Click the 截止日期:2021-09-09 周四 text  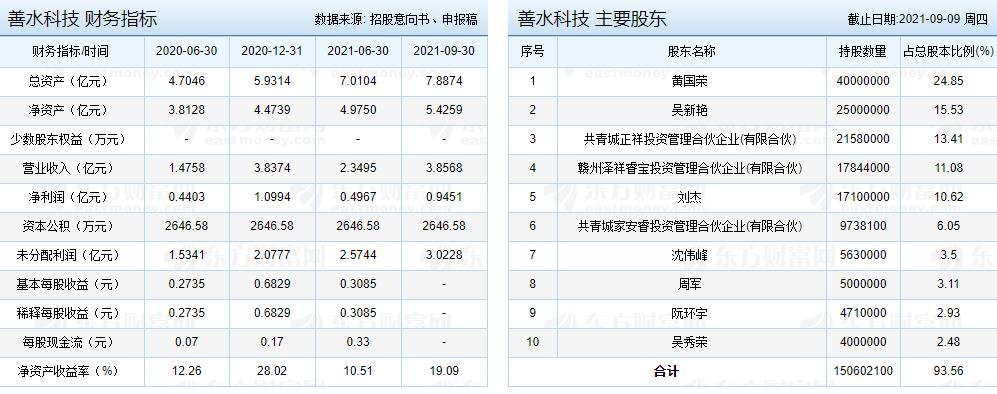point(918,19)
